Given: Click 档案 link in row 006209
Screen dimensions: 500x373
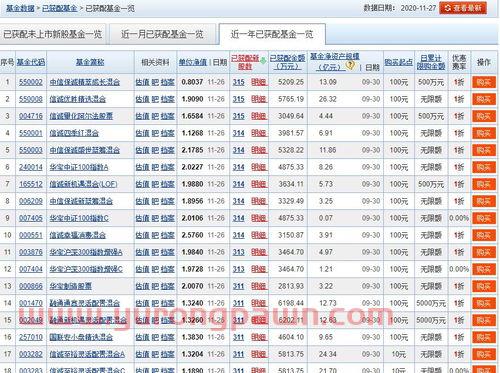Looking at the screenshot, I should [x=168, y=201].
